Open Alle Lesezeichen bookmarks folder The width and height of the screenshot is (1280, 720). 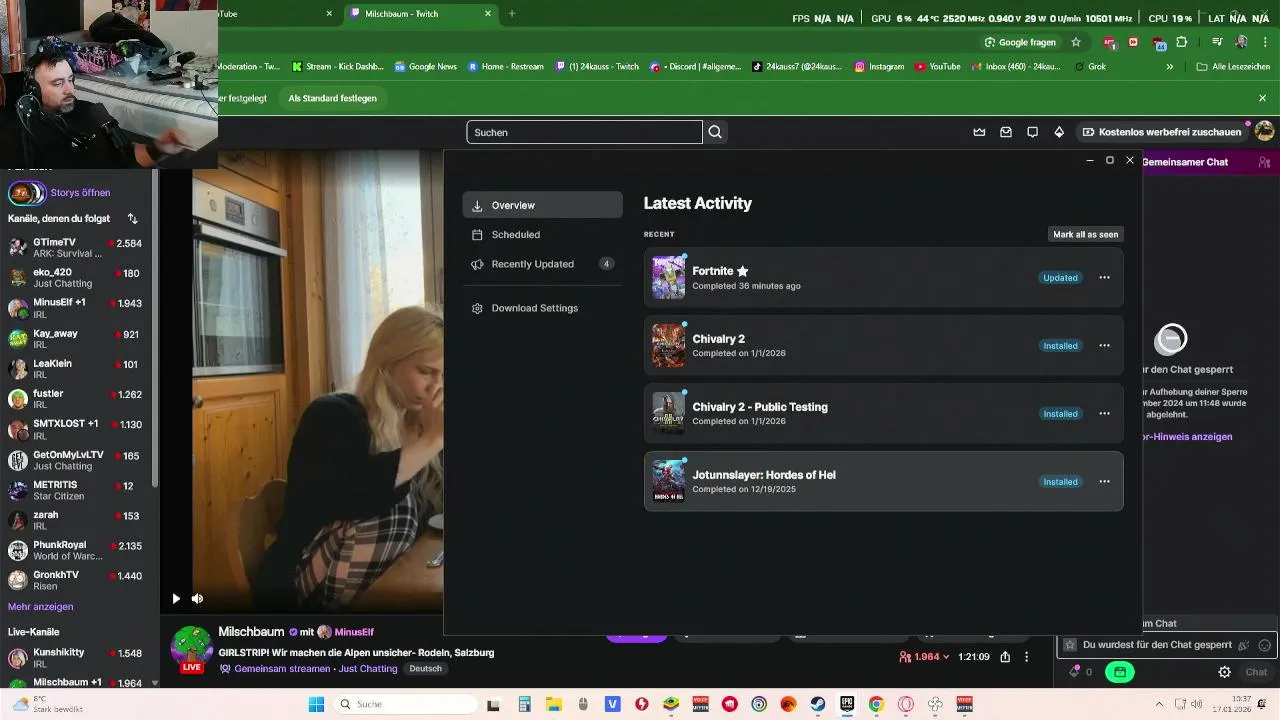point(1232,67)
